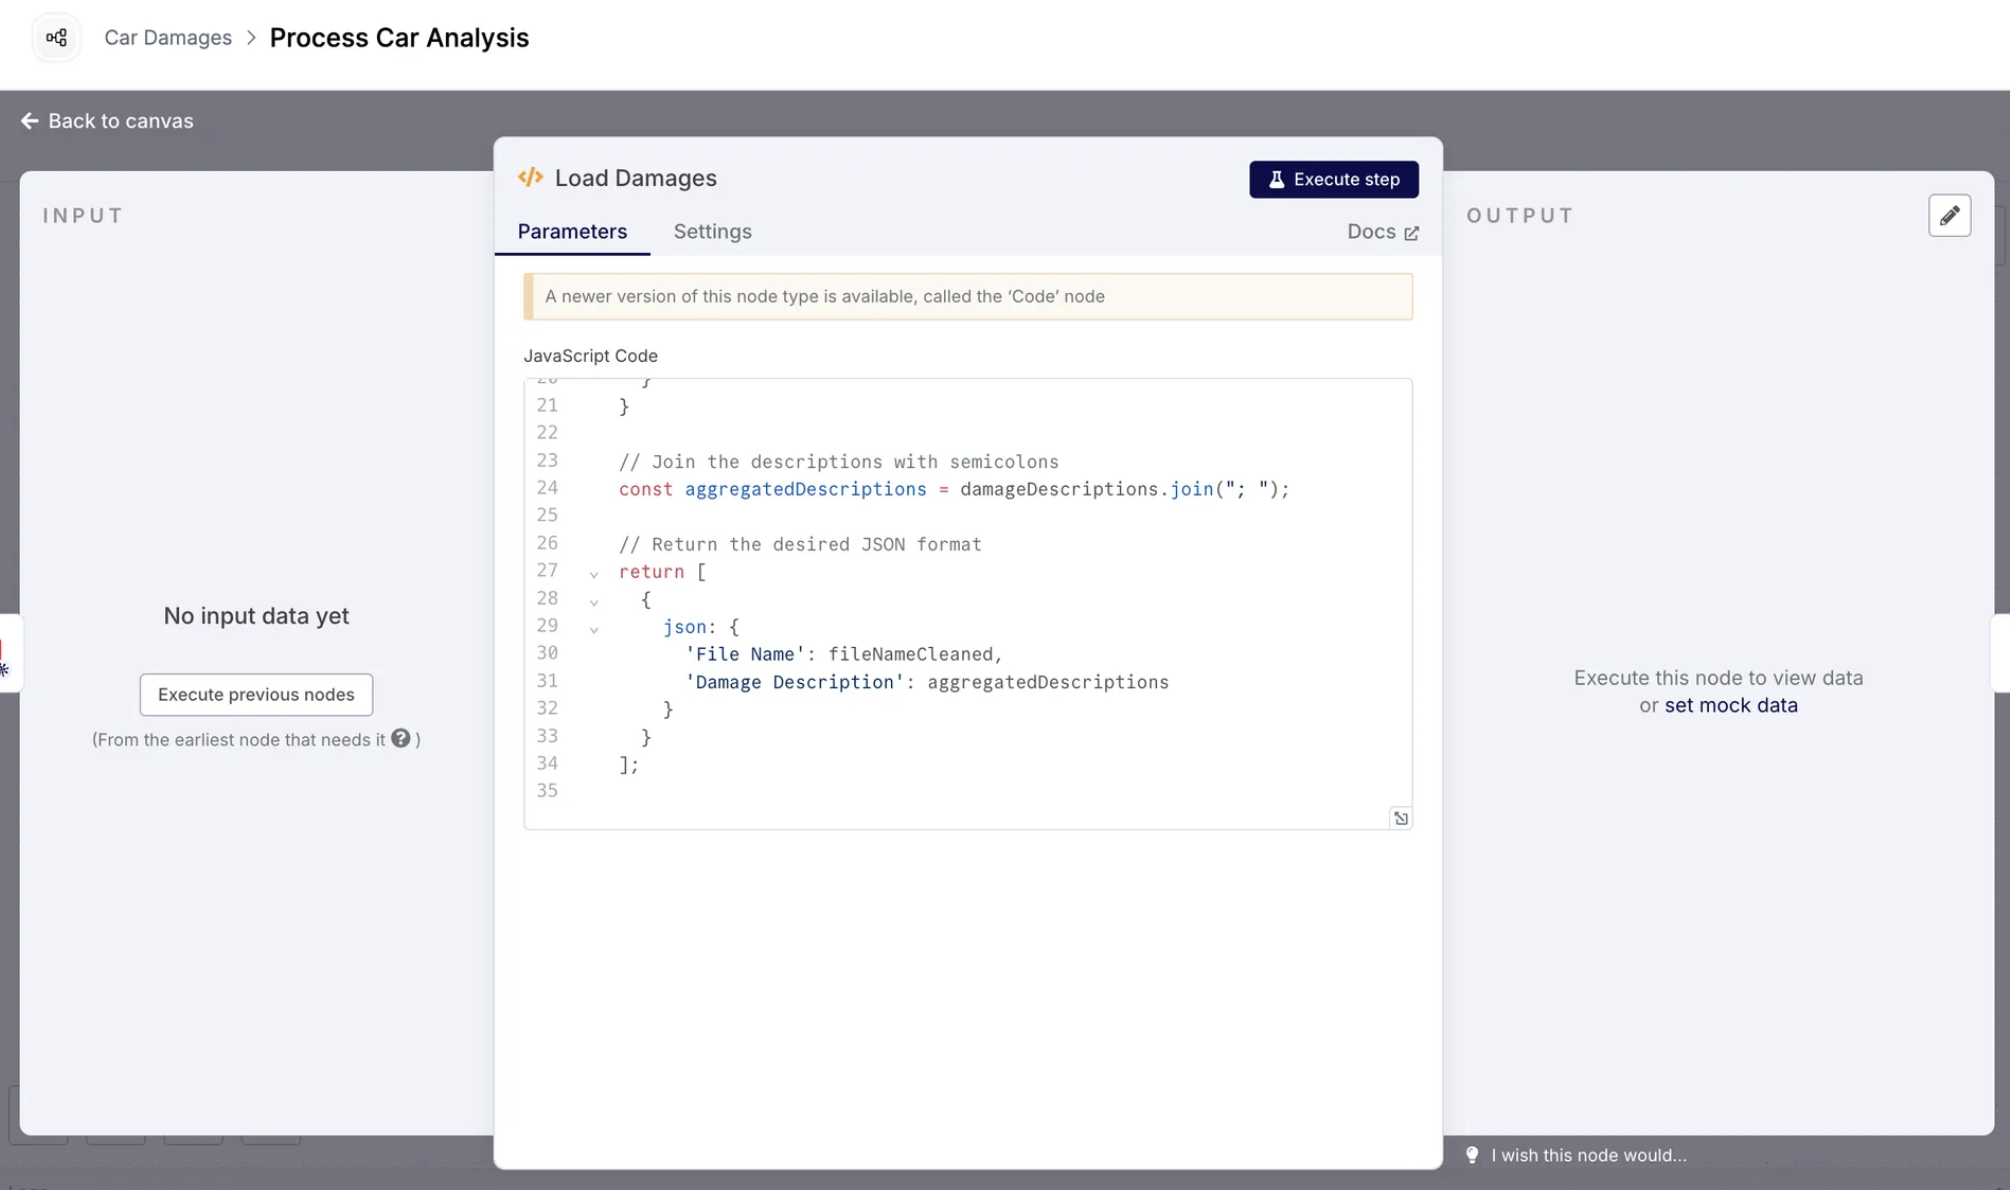Click the help question mark icon
2010x1190 pixels.
(400, 738)
